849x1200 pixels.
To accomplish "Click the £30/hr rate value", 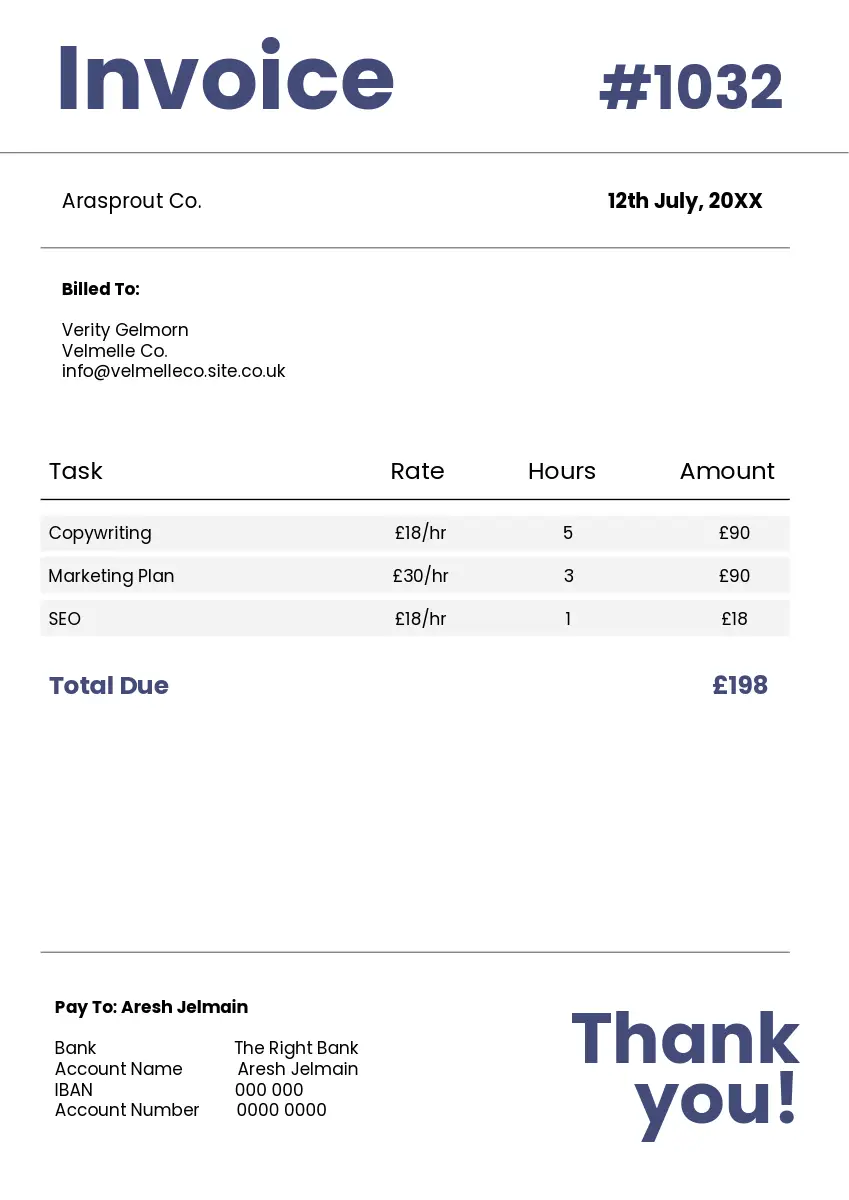I will 420,576.
